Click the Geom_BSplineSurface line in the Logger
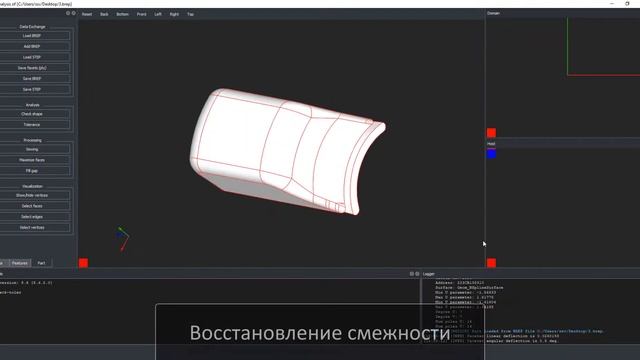 (469, 288)
